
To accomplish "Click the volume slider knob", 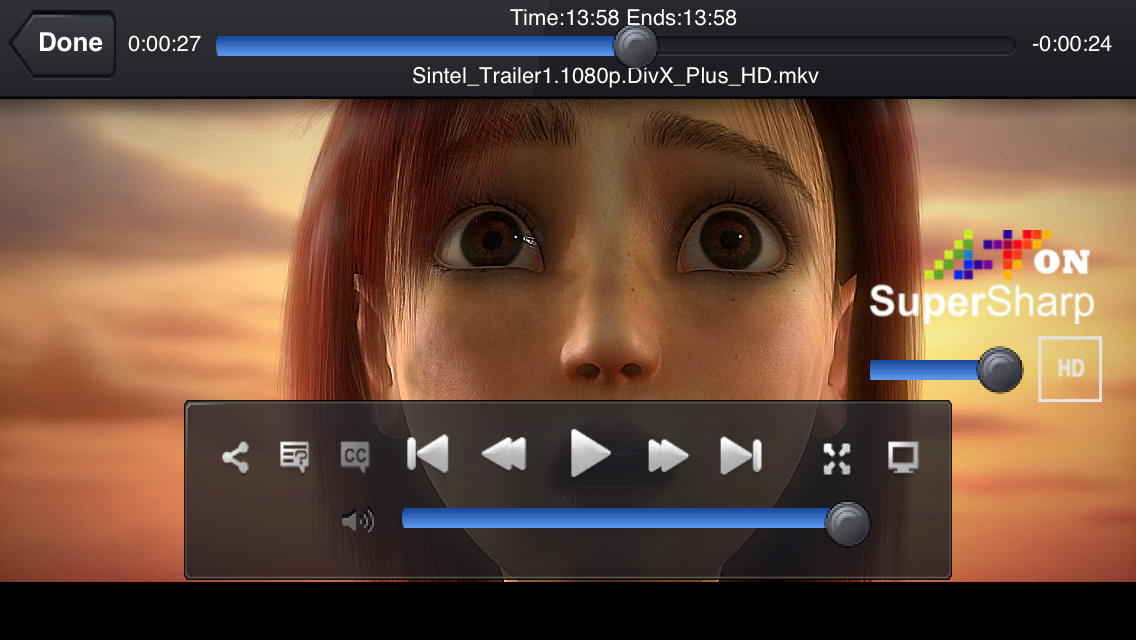I will point(847,523).
